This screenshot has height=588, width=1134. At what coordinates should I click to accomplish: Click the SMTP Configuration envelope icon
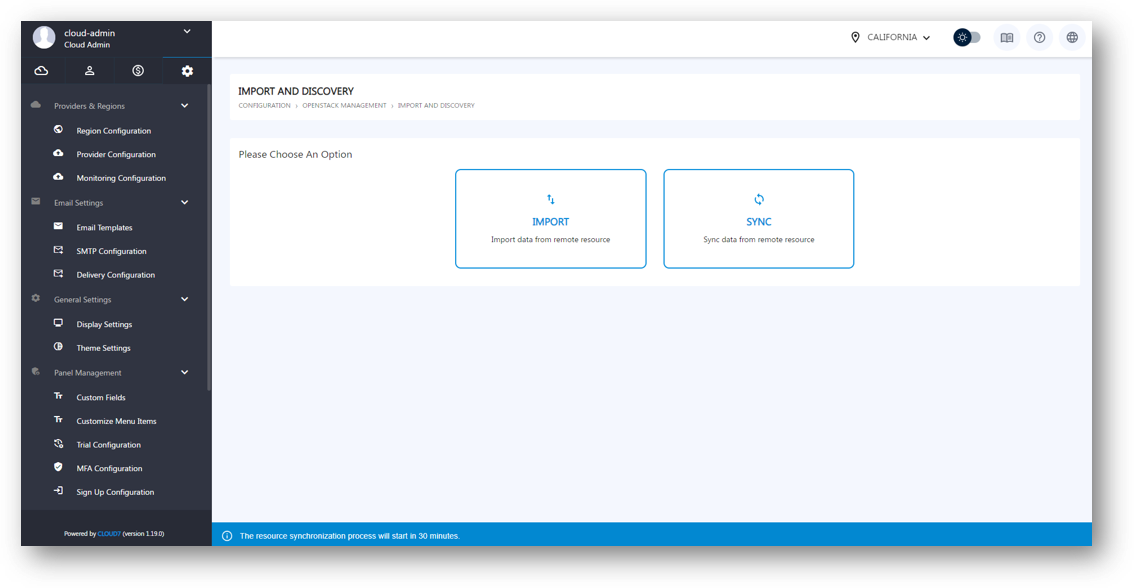59,250
